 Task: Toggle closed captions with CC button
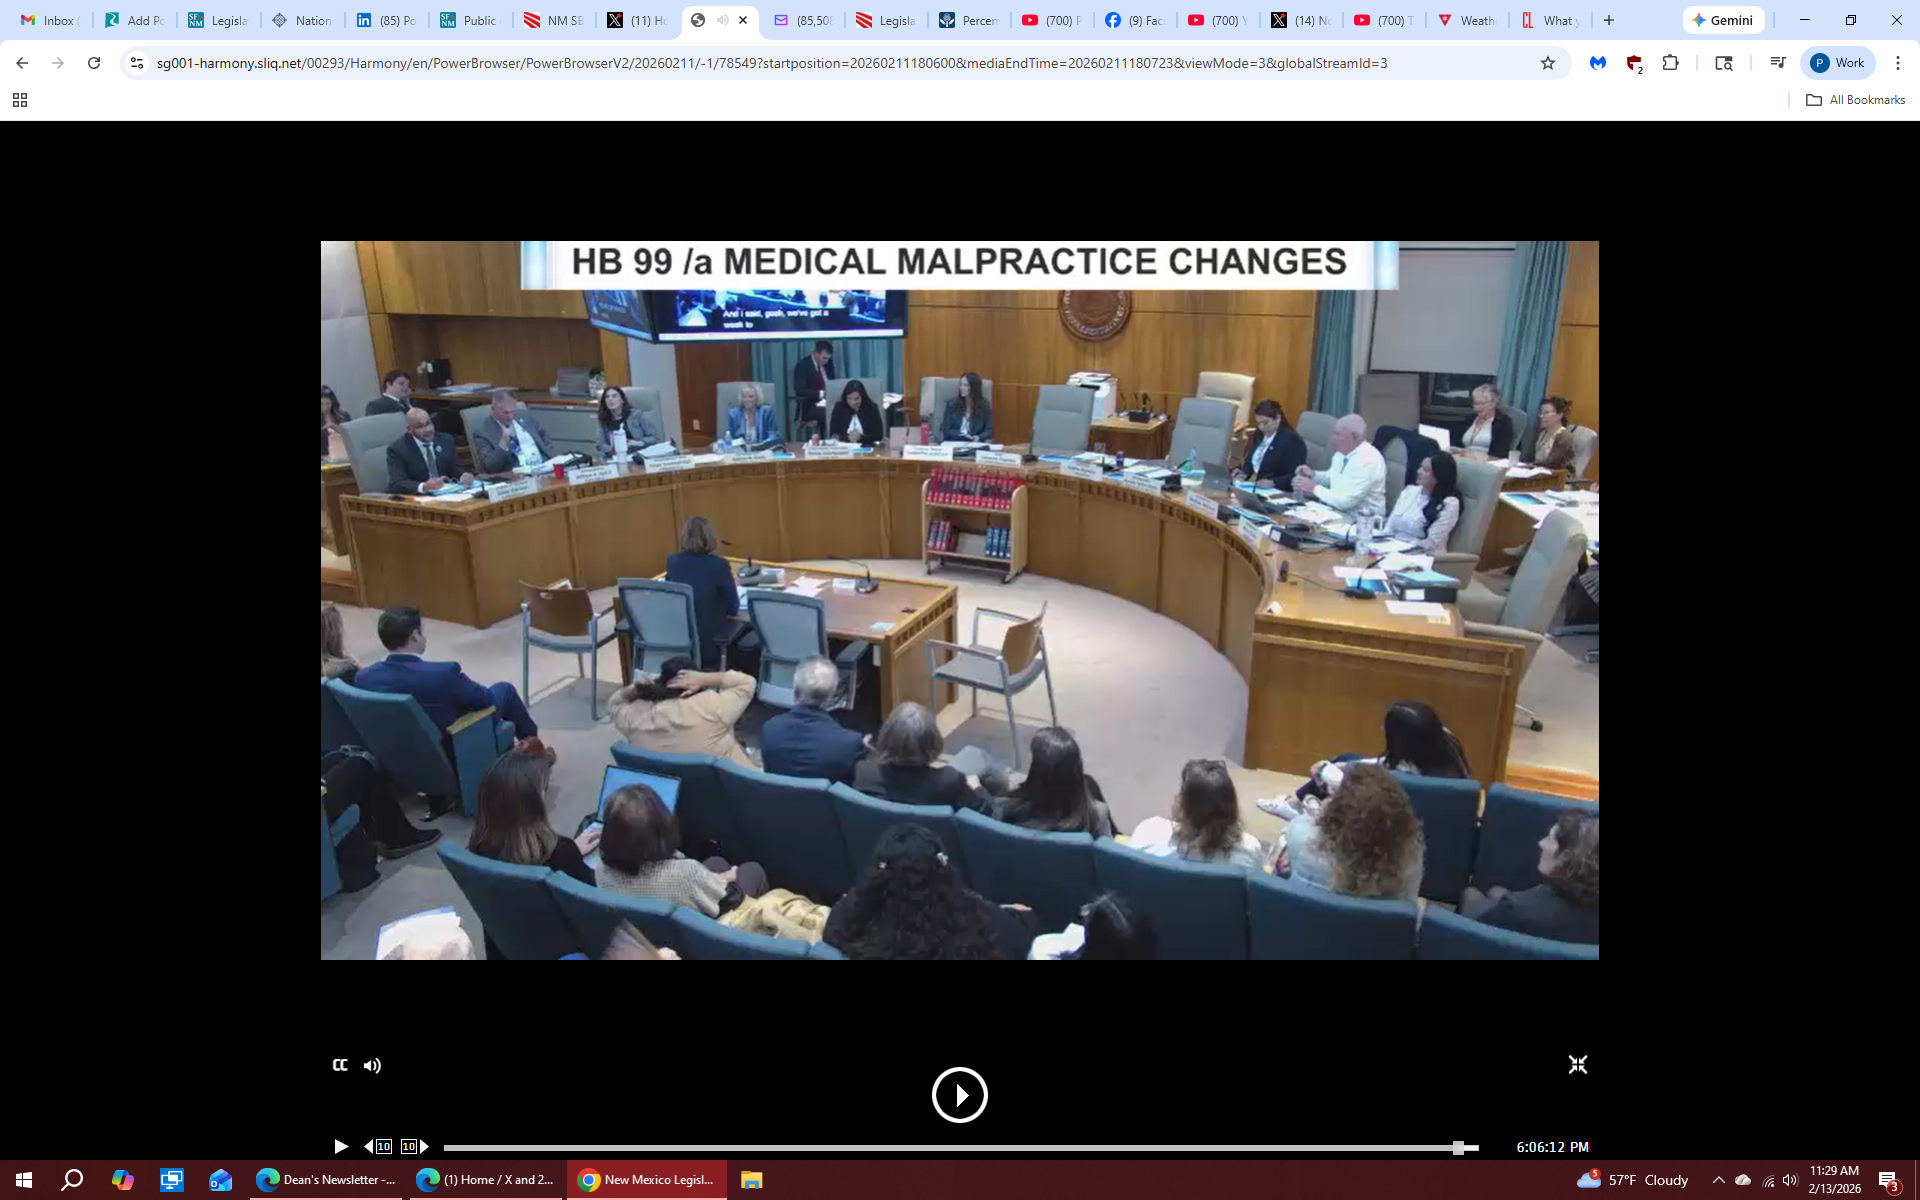click(340, 1065)
